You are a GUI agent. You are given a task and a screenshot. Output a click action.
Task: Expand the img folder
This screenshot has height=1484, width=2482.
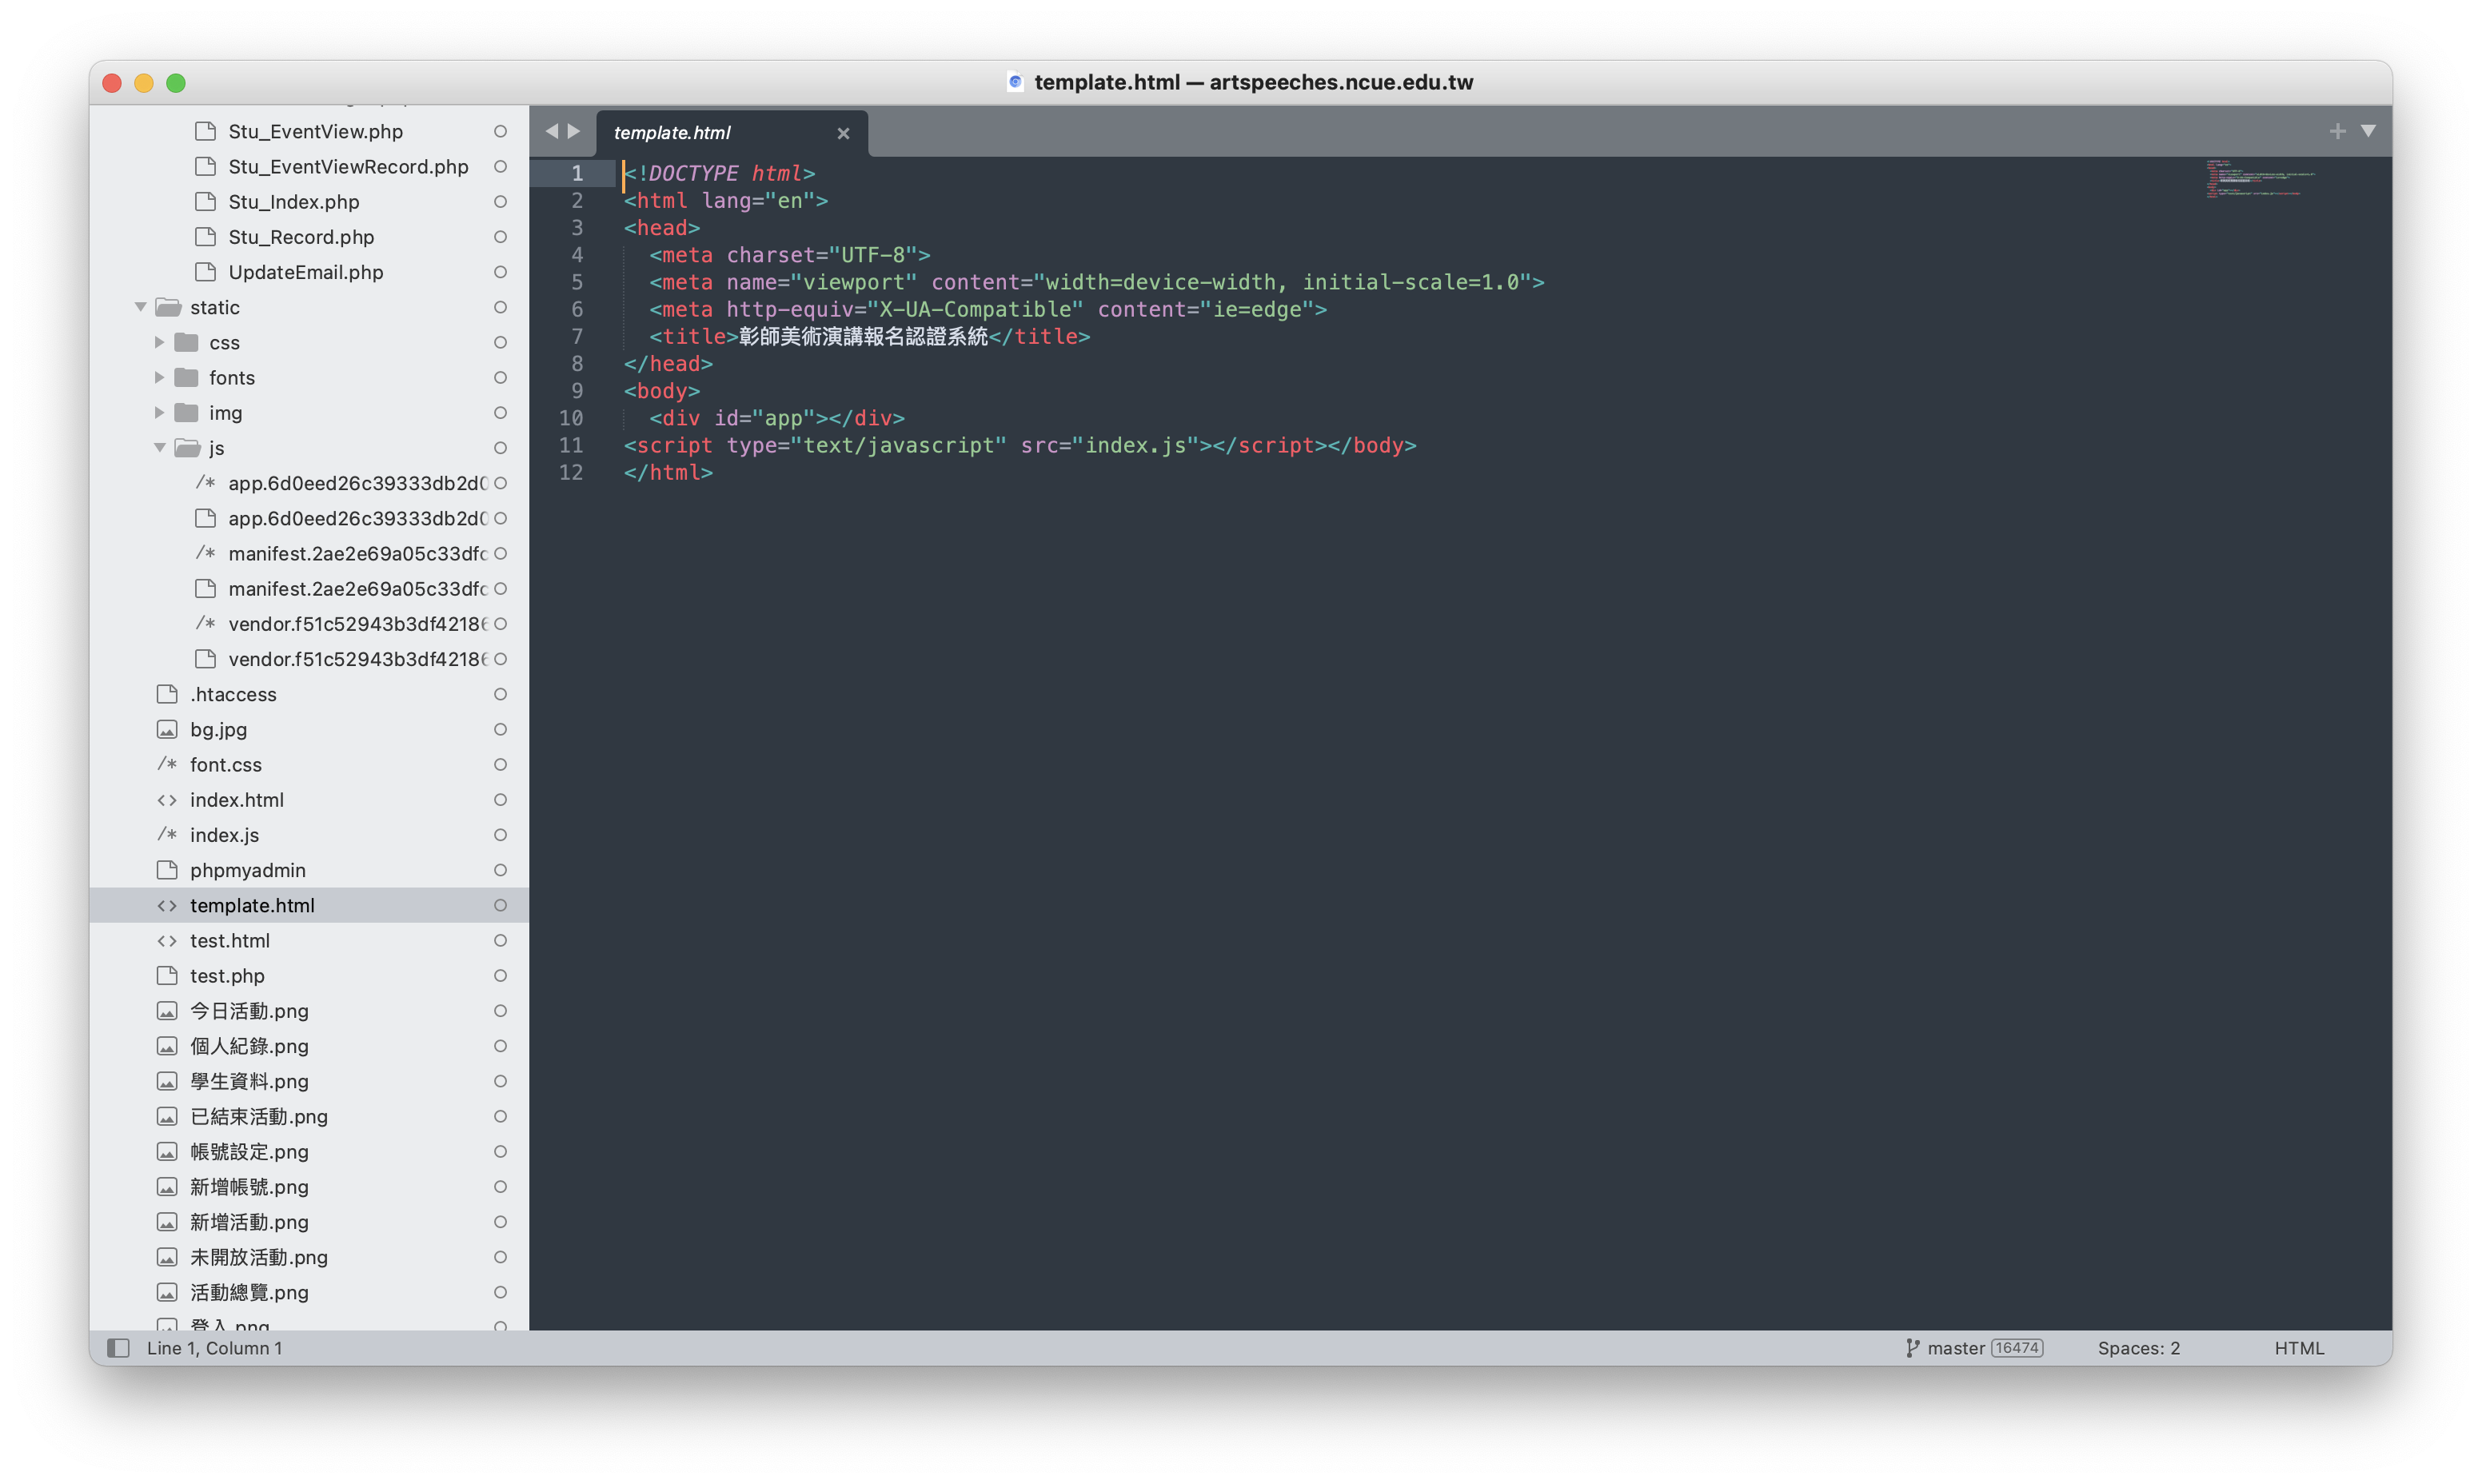(159, 412)
